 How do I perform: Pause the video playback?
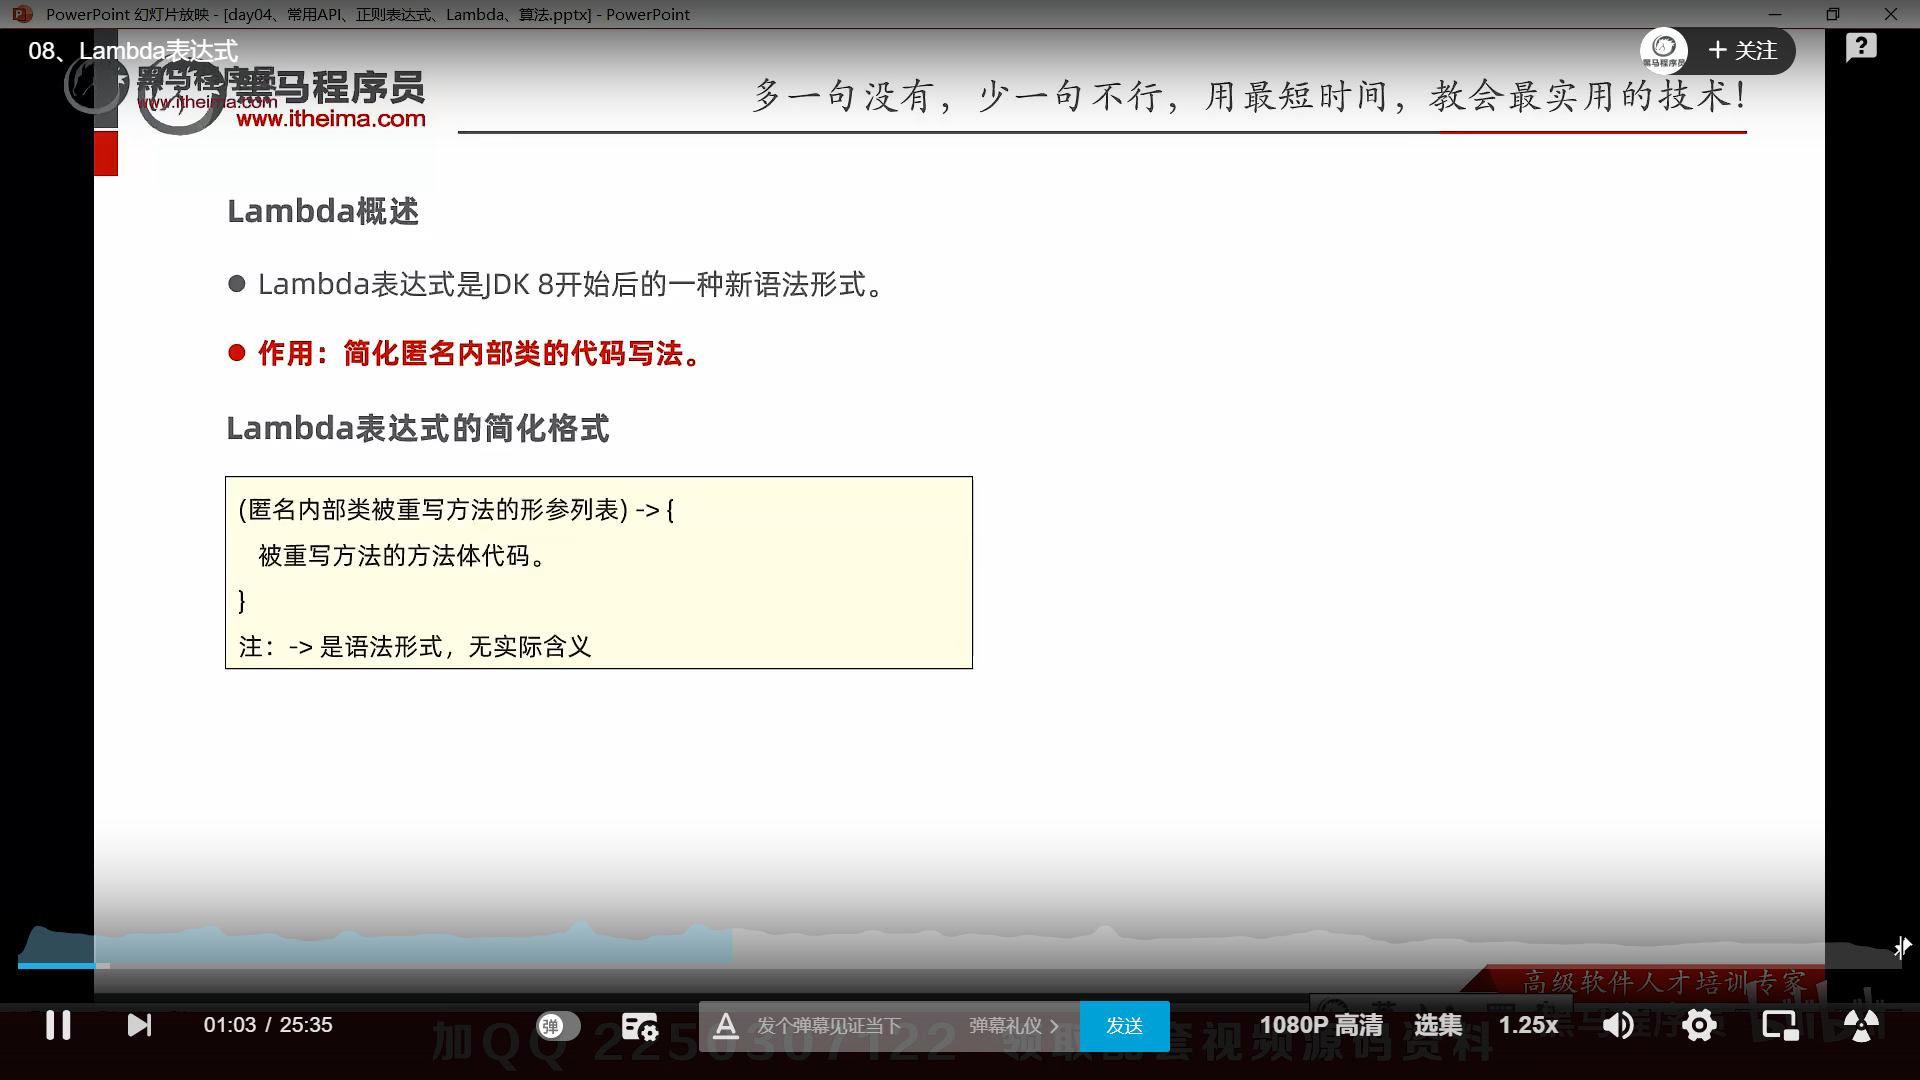pyautogui.click(x=58, y=1025)
